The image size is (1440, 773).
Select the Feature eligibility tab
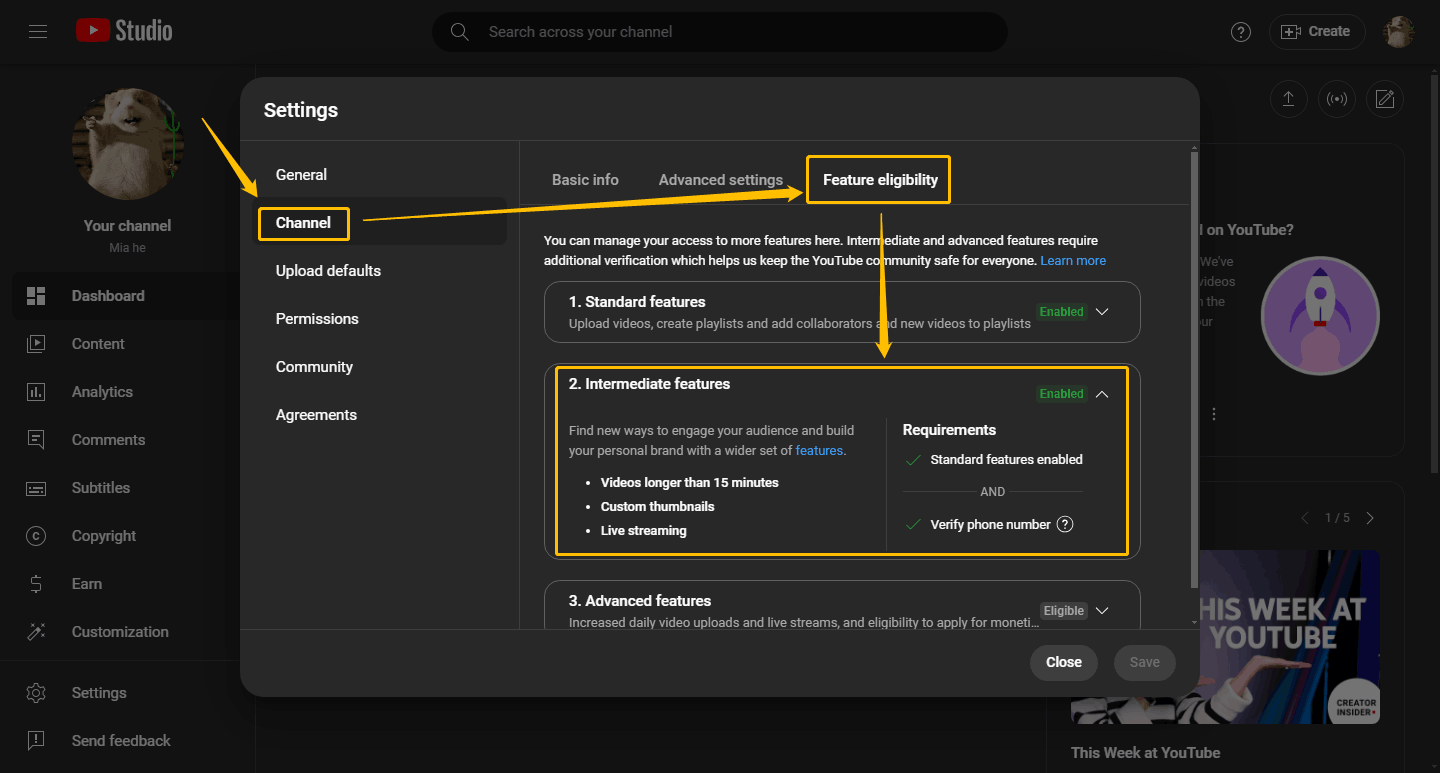coord(880,180)
